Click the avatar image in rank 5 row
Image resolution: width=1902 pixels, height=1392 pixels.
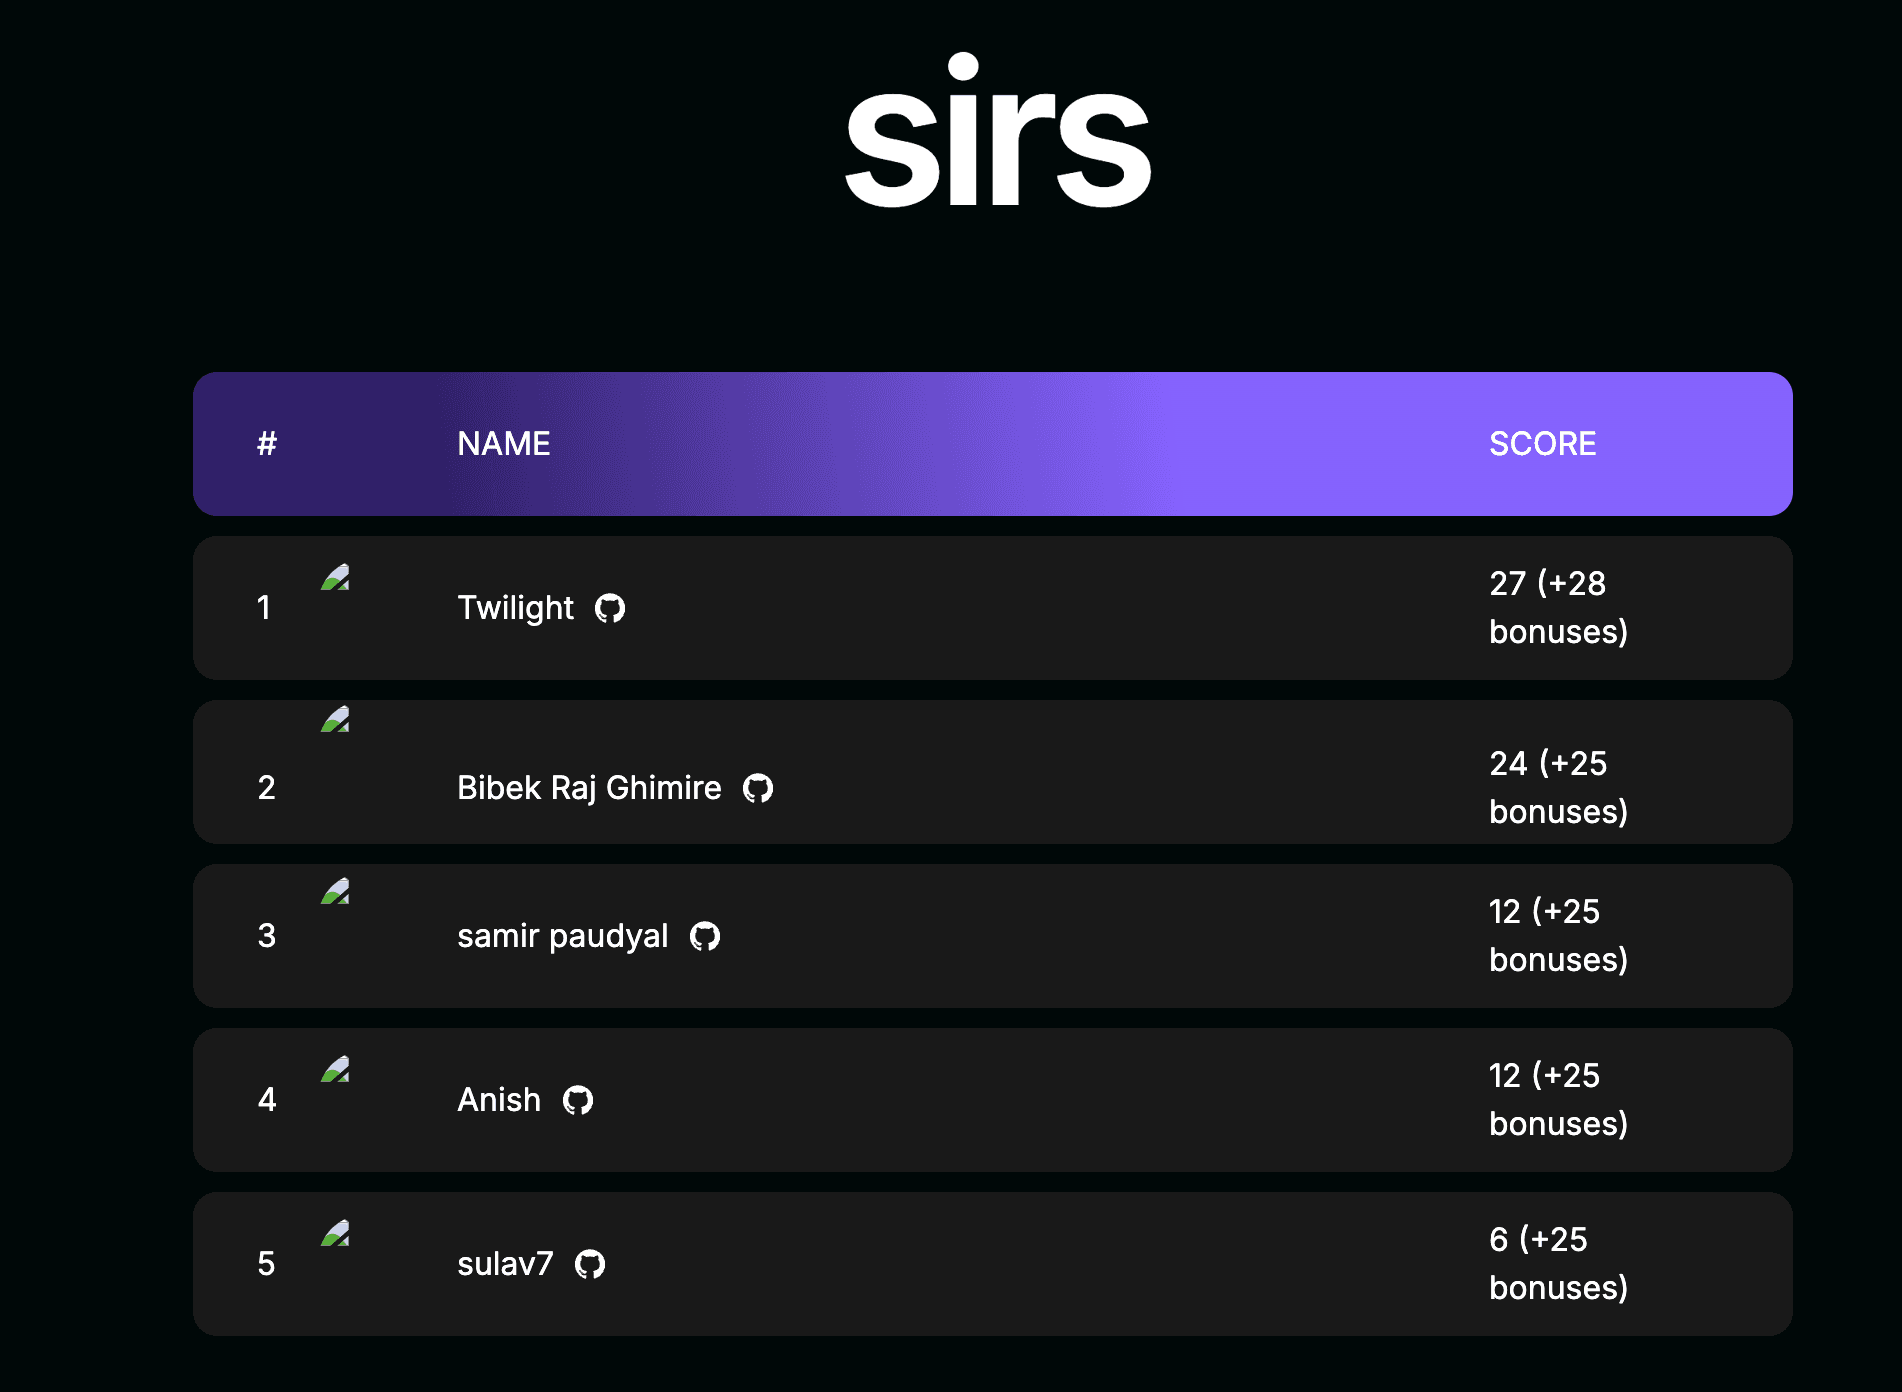point(335,1233)
